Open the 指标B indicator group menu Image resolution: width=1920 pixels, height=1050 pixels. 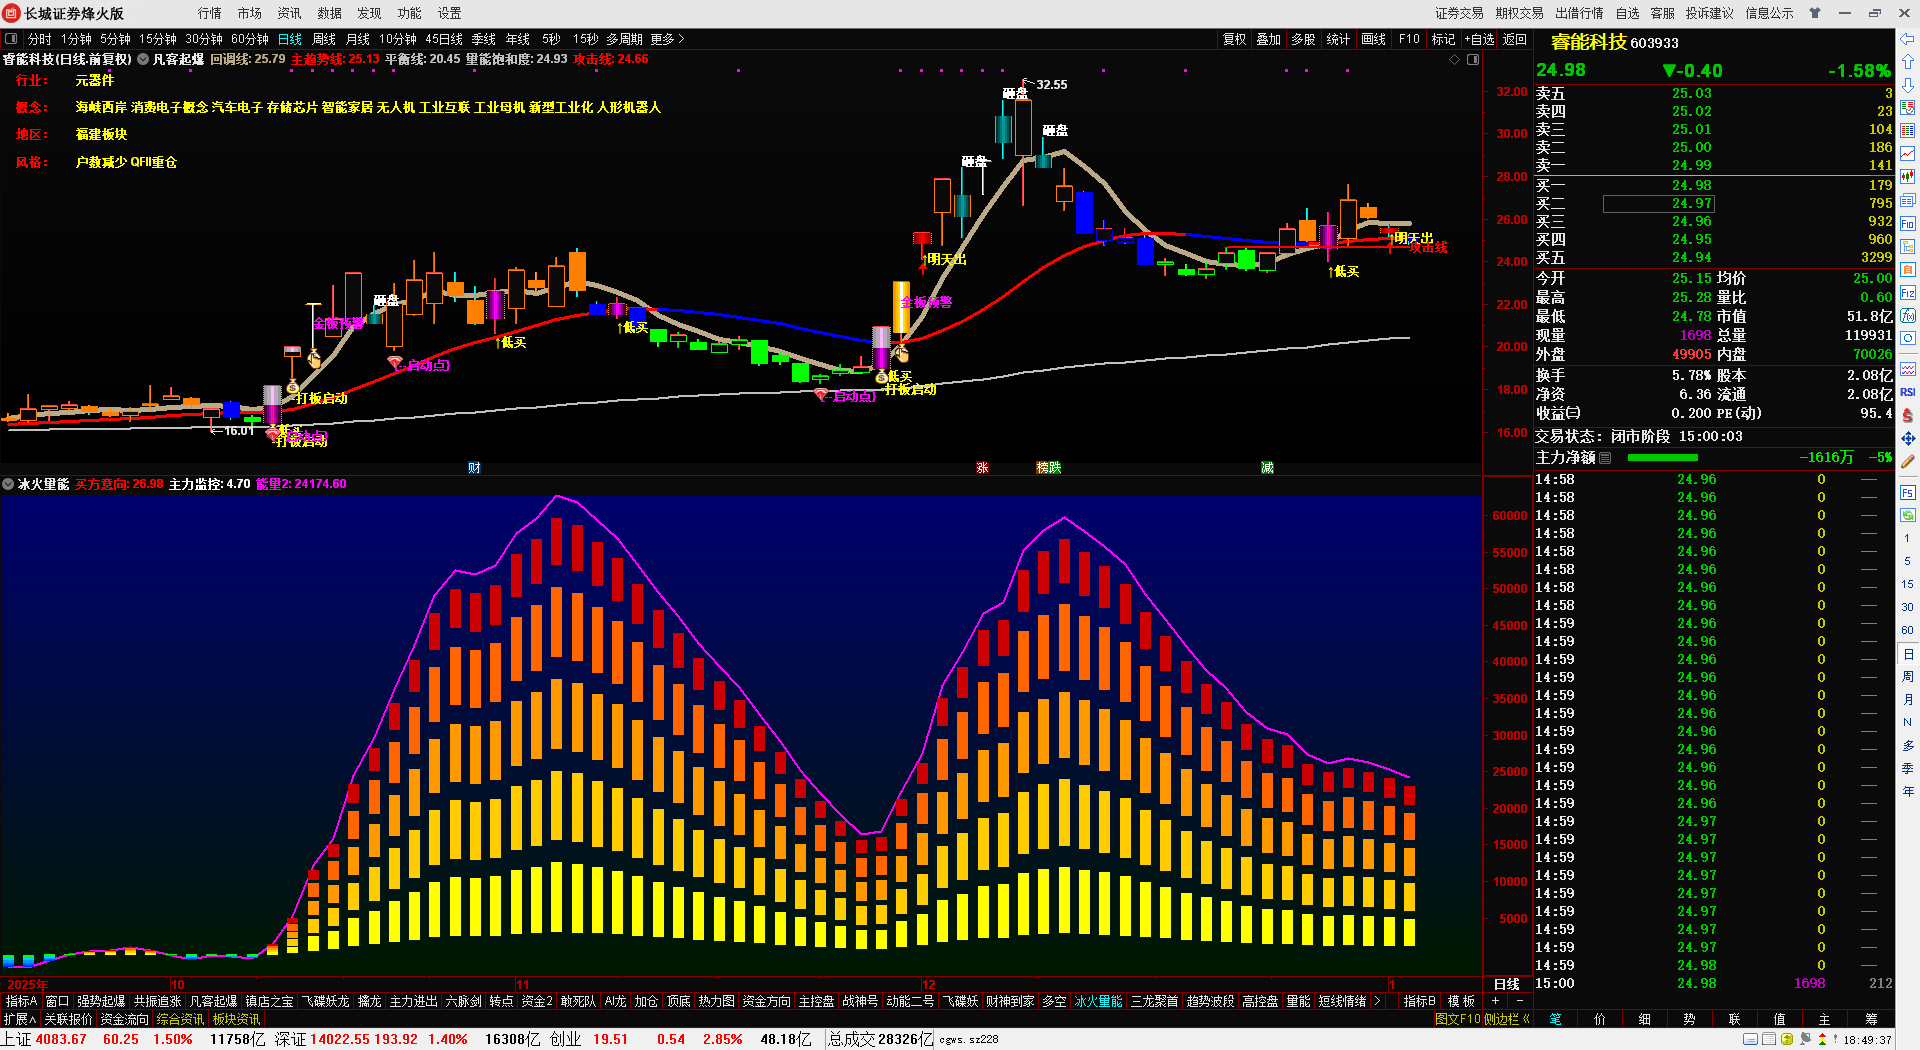coord(1420,1001)
